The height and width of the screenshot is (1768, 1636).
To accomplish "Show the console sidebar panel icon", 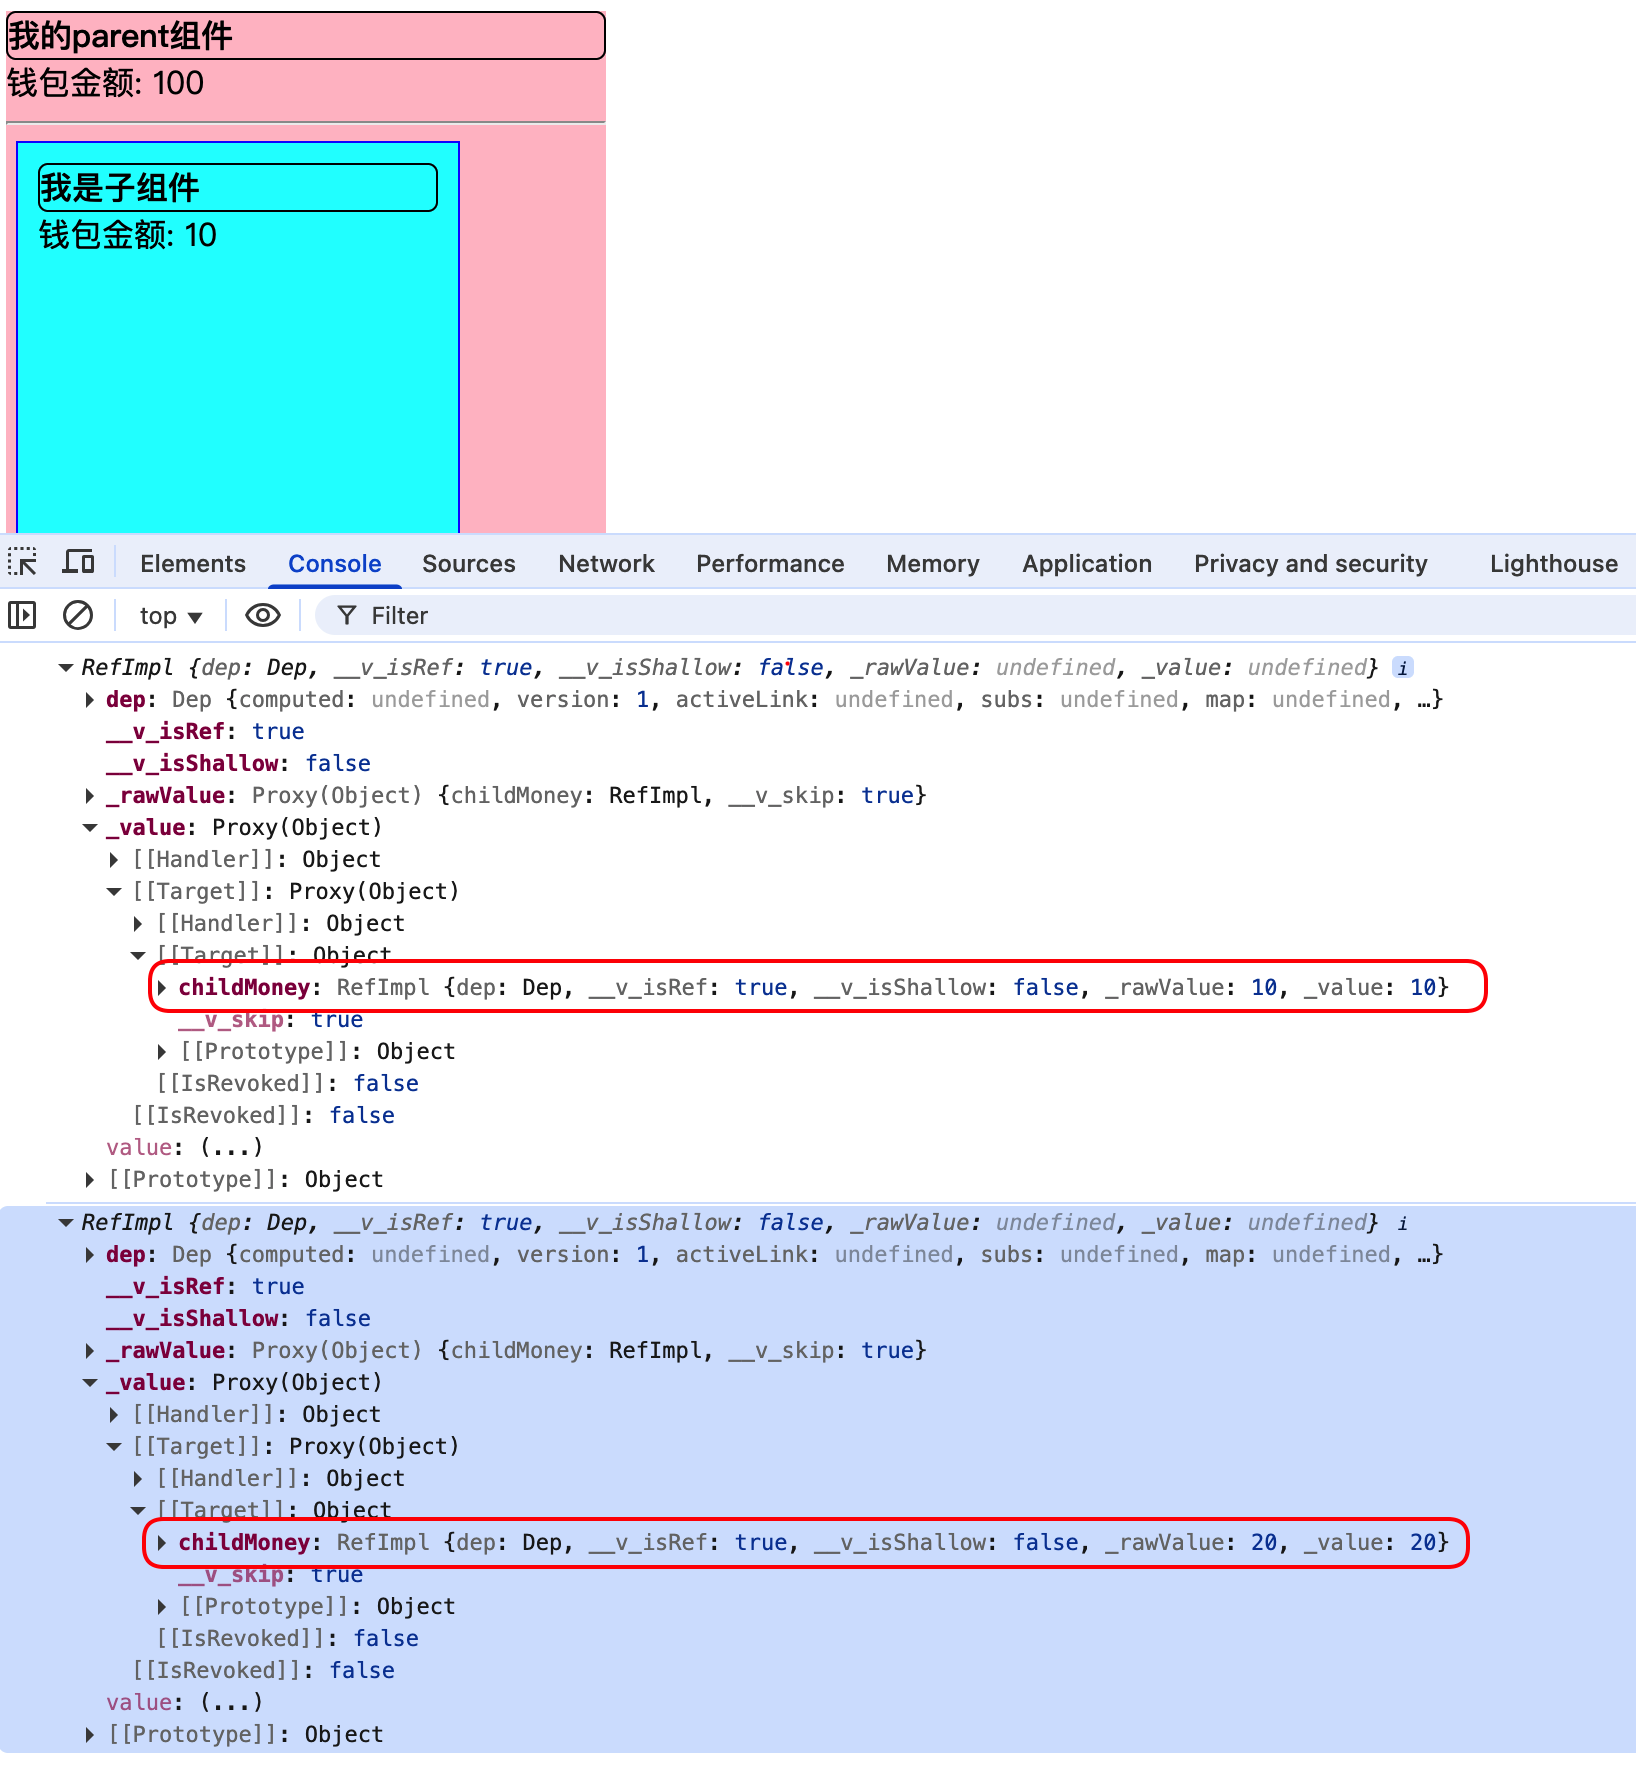I will click(22, 615).
